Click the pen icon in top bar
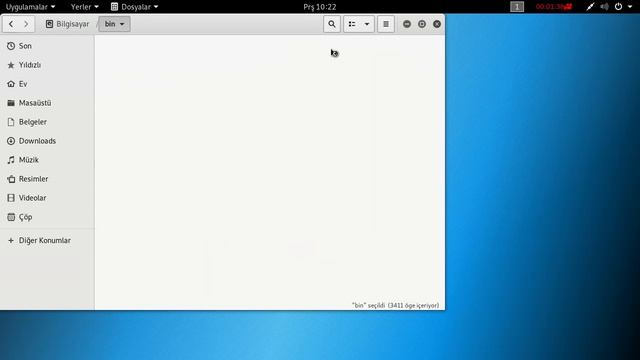Viewport: 640px width, 360px height. [x=590, y=7]
